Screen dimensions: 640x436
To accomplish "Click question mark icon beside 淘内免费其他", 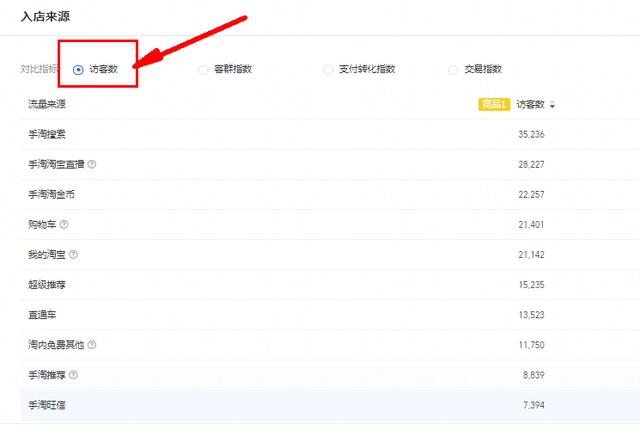I will [92, 345].
